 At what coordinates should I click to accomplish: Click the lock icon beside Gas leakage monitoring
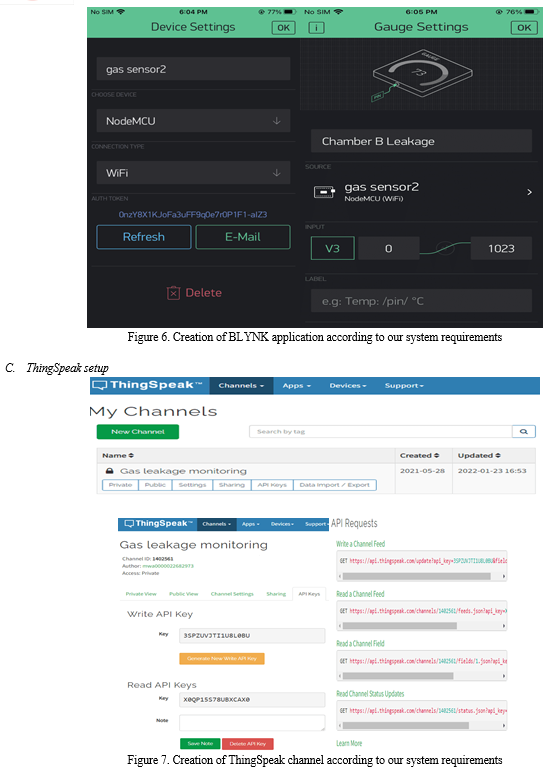(x=109, y=471)
